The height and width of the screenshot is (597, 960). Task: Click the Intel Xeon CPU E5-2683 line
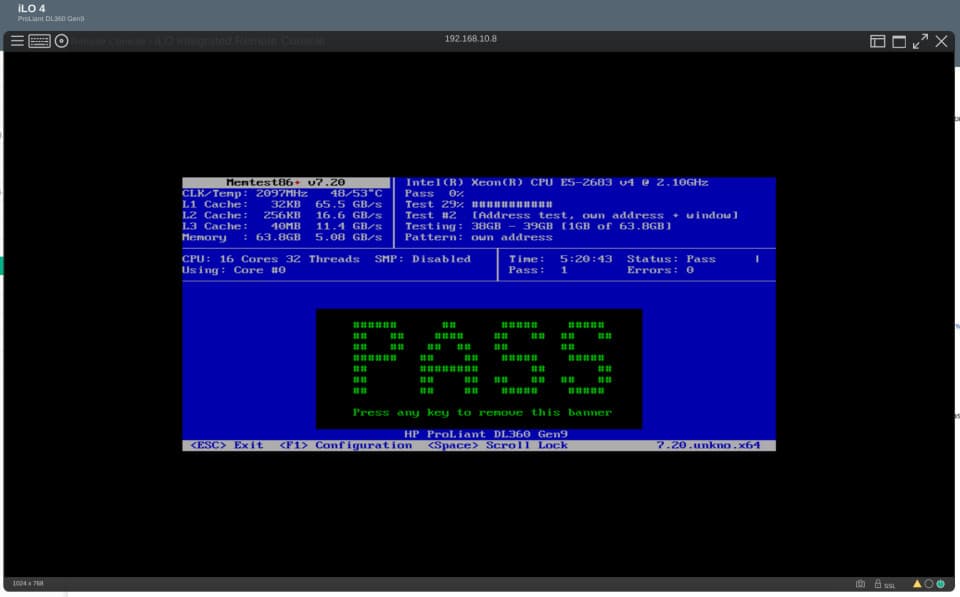pos(557,182)
